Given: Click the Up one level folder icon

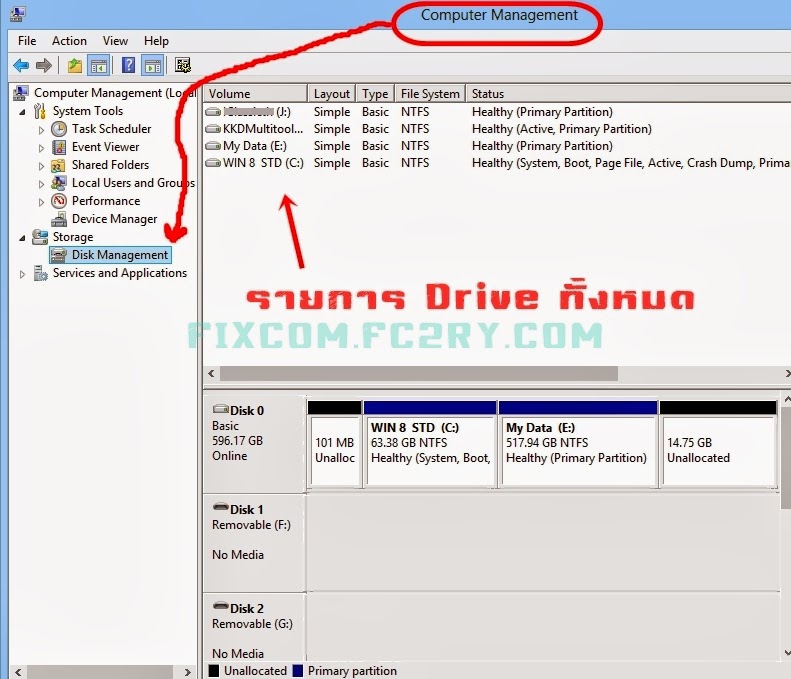Looking at the screenshot, I should [75, 66].
